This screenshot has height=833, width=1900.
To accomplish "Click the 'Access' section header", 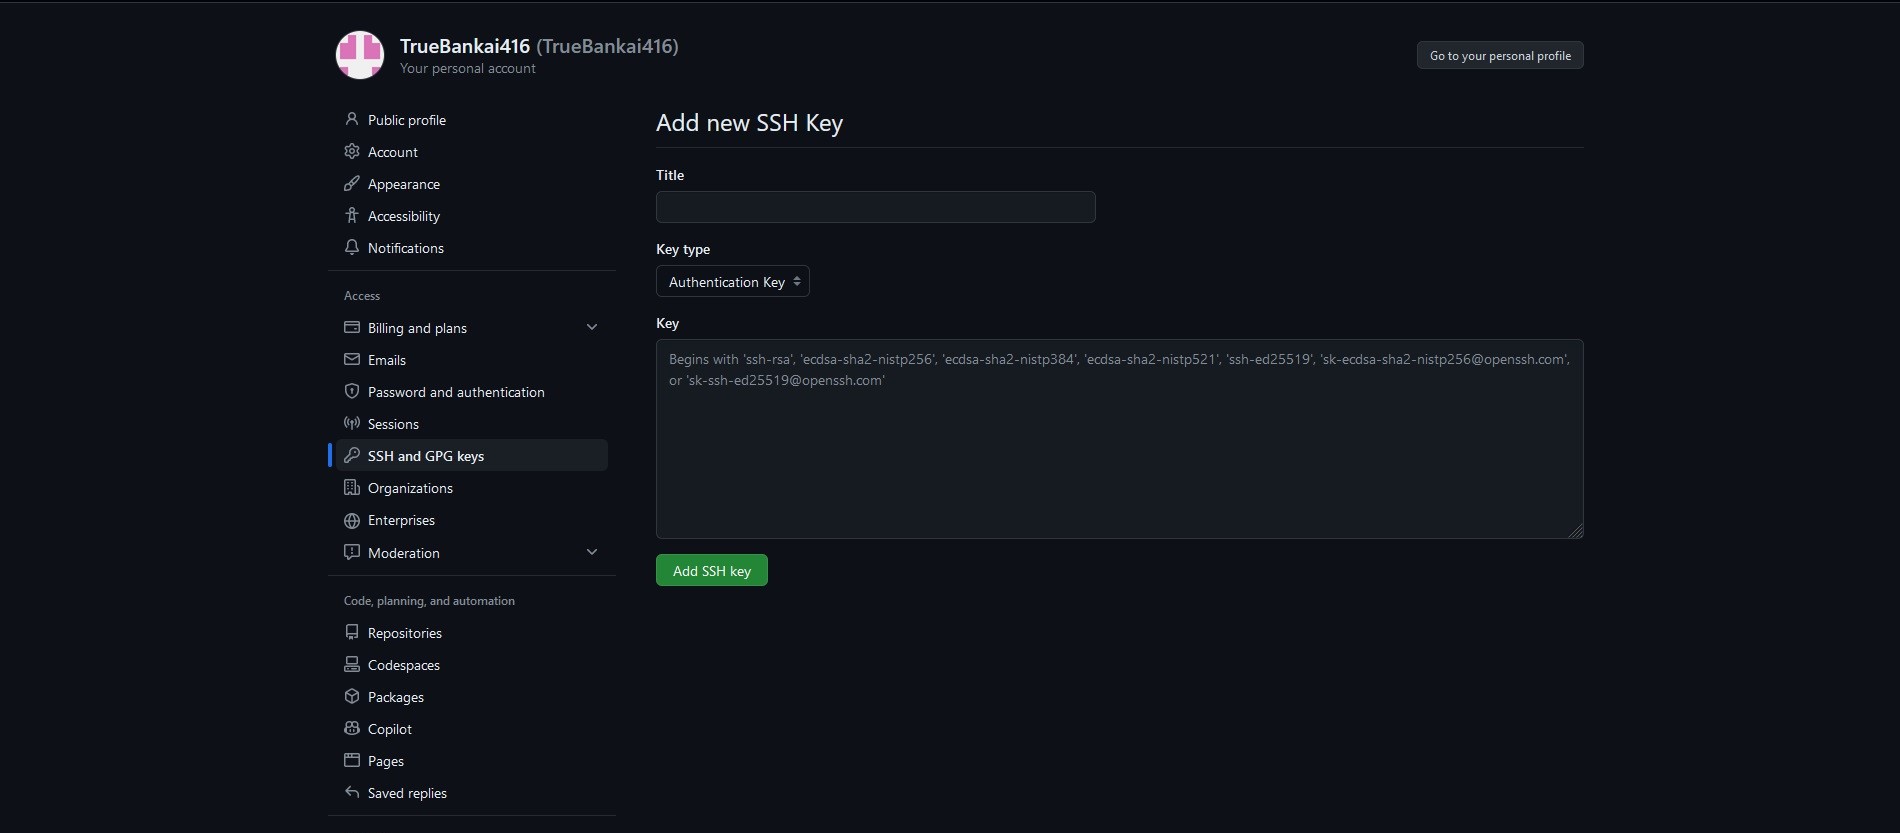I will tap(362, 296).
